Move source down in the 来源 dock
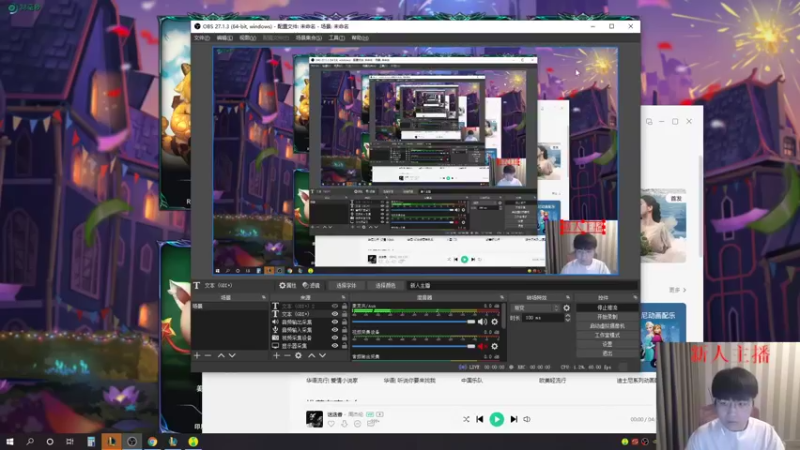This screenshot has width=800, height=450. coord(322,355)
